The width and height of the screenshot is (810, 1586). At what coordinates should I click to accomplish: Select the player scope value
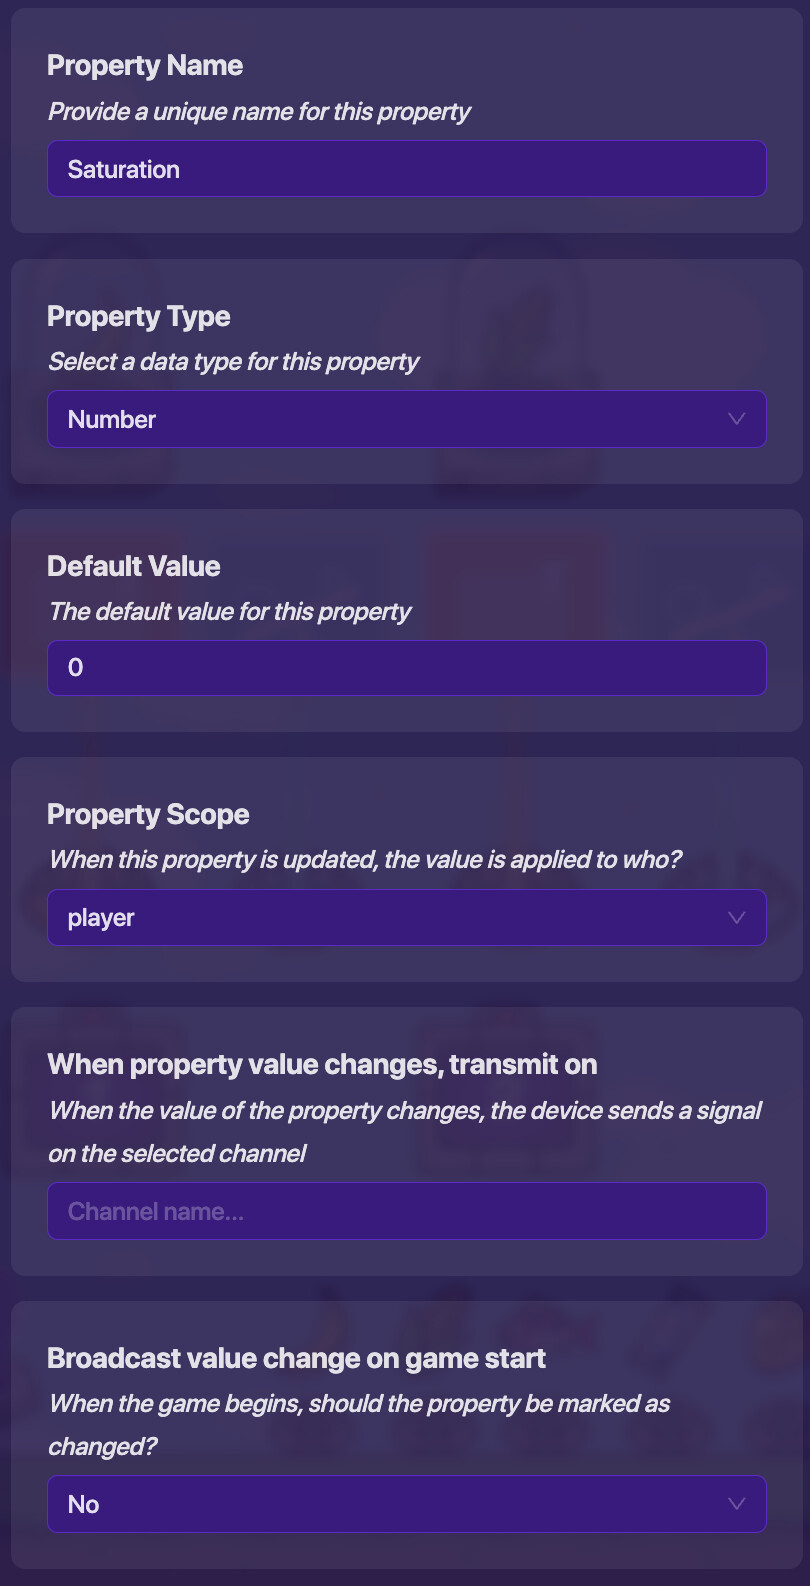(x=101, y=917)
